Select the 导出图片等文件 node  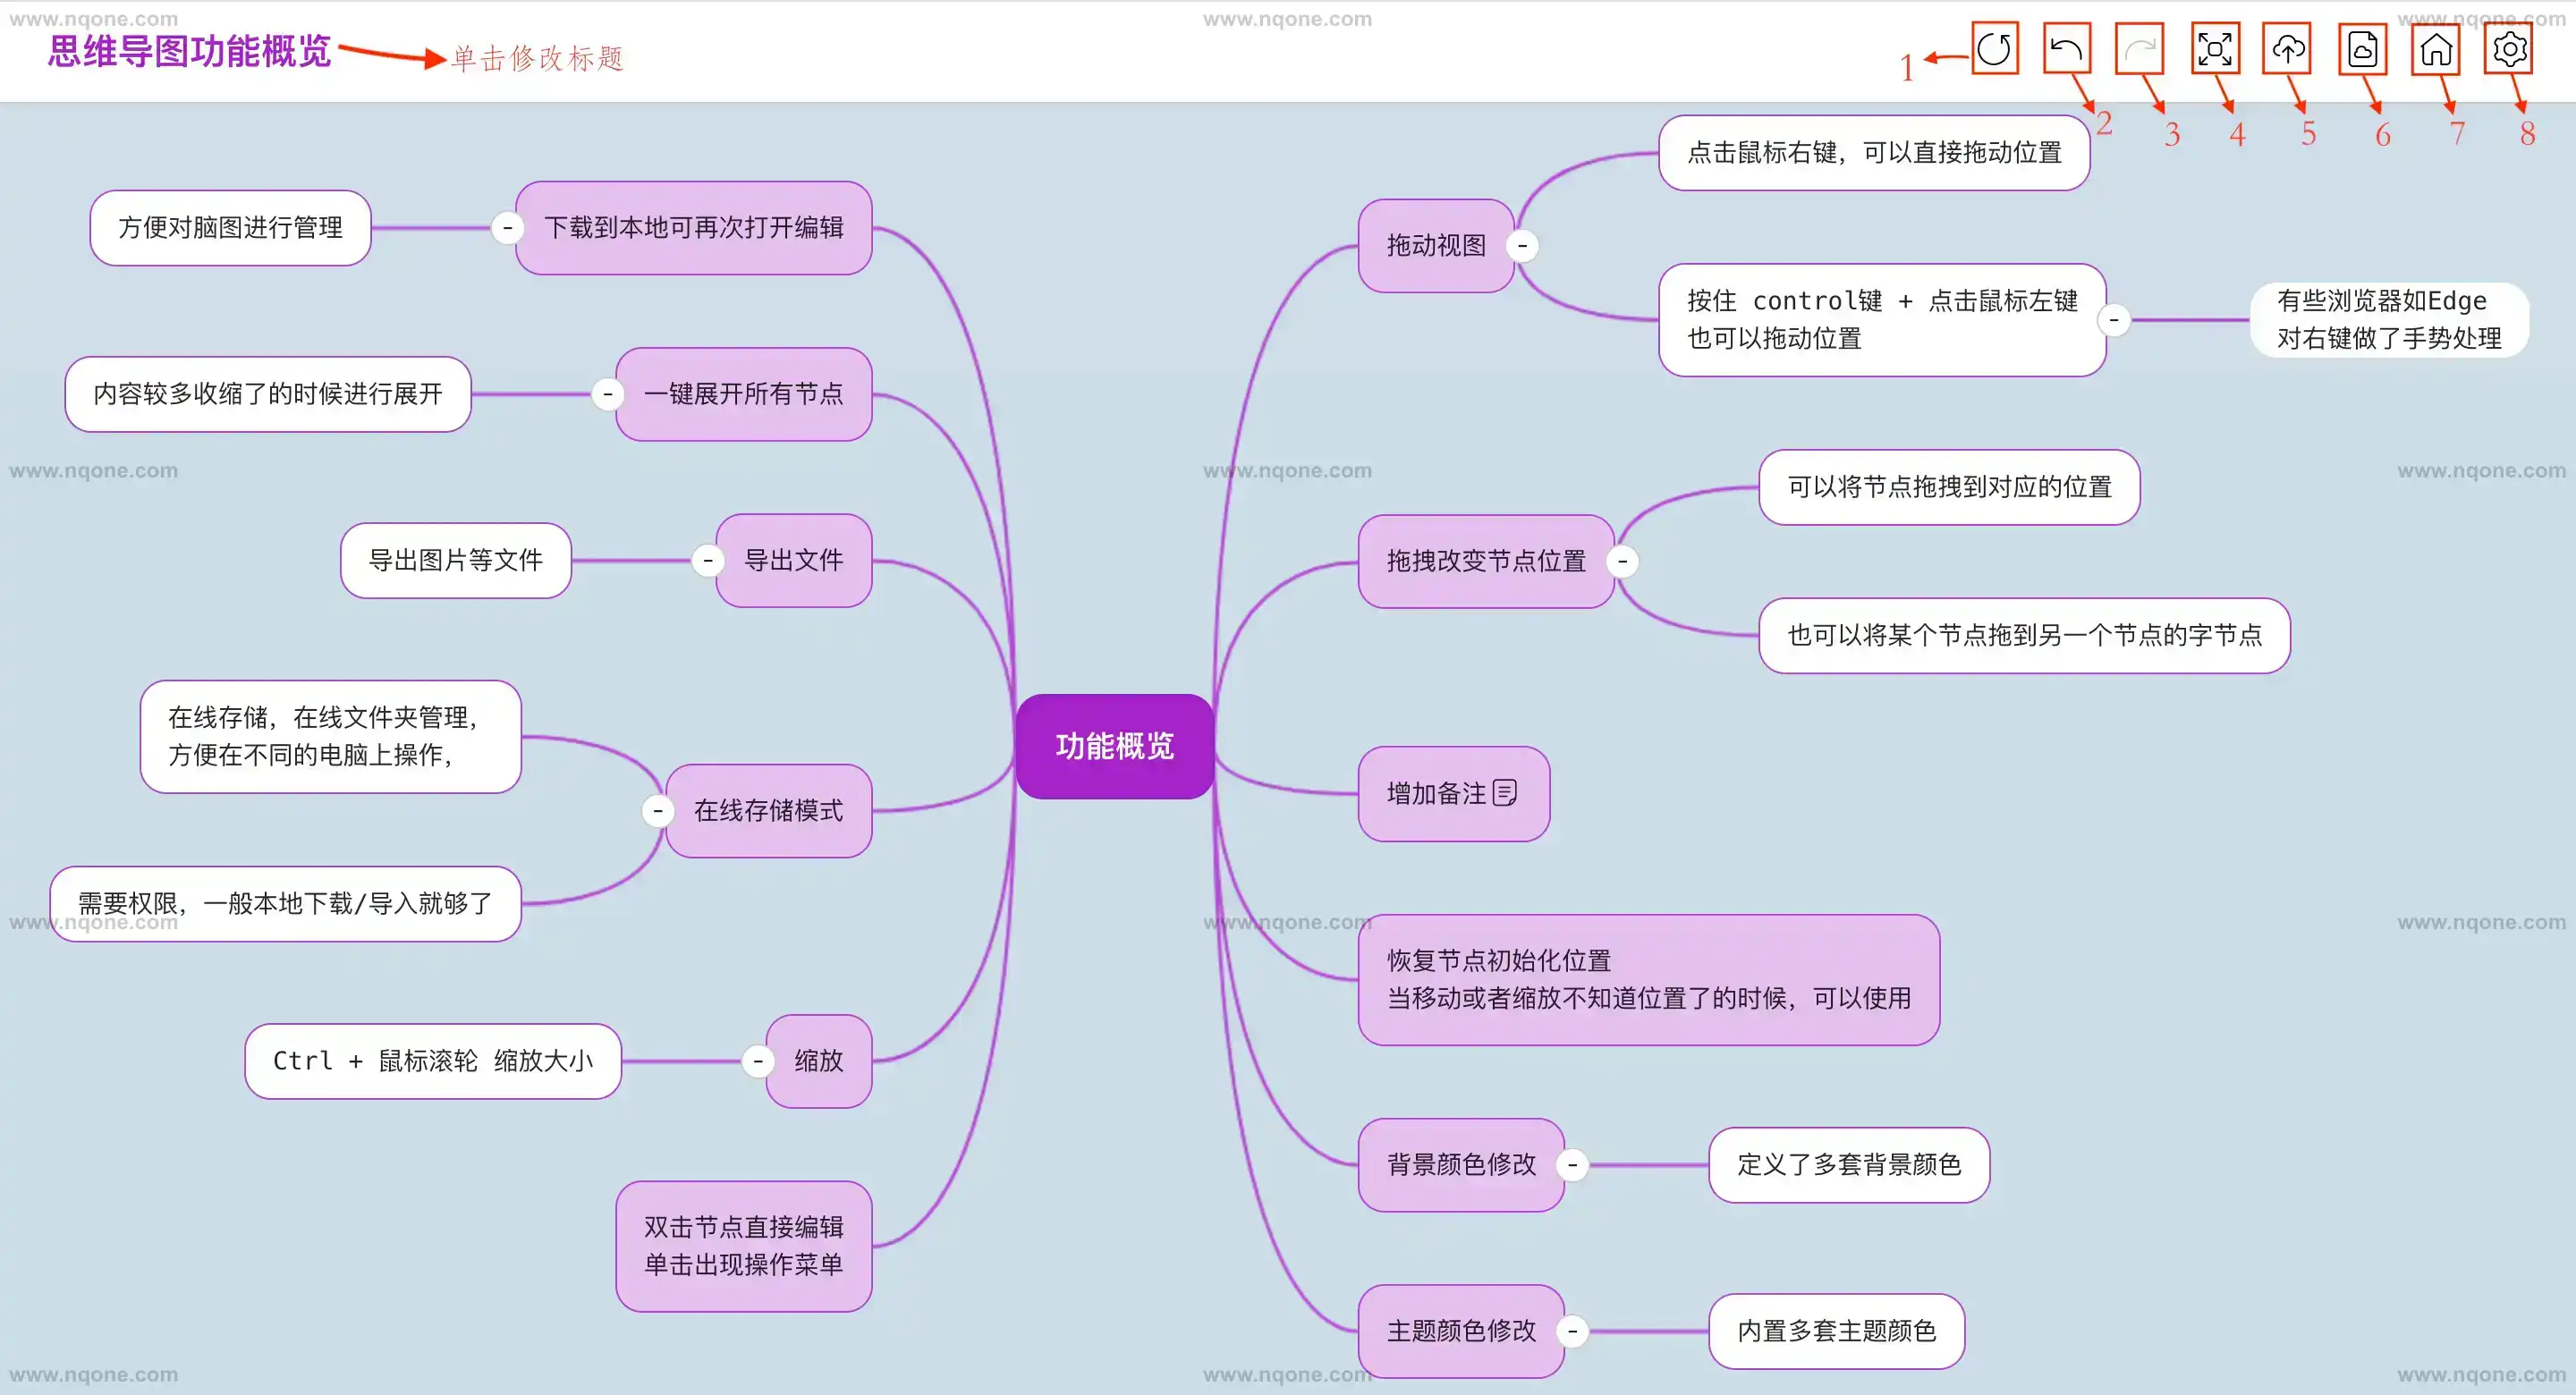point(456,560)
